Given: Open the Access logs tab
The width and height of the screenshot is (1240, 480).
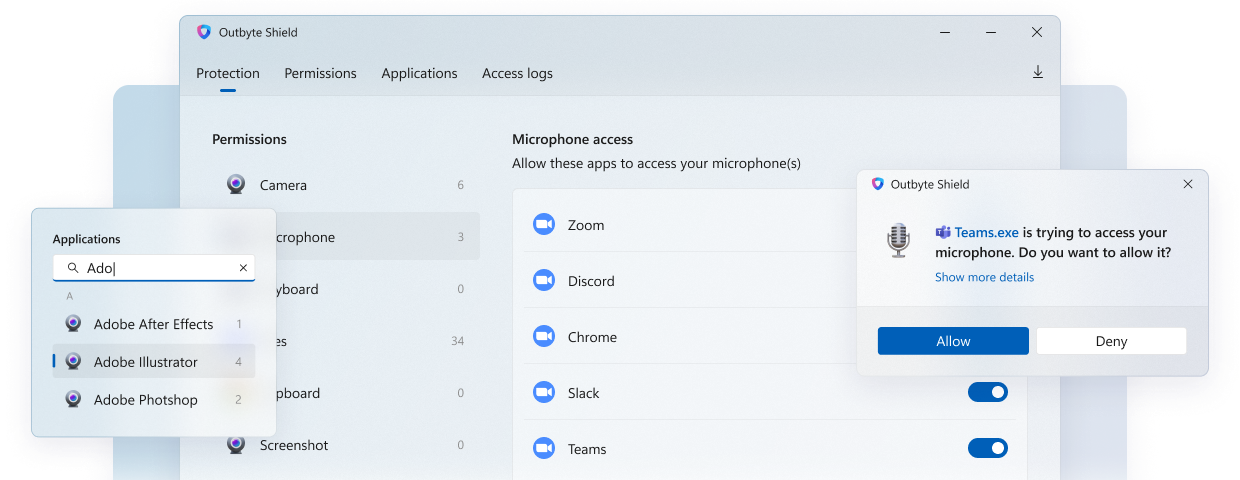Looking at the screenshot, I should tap(517, 73).
